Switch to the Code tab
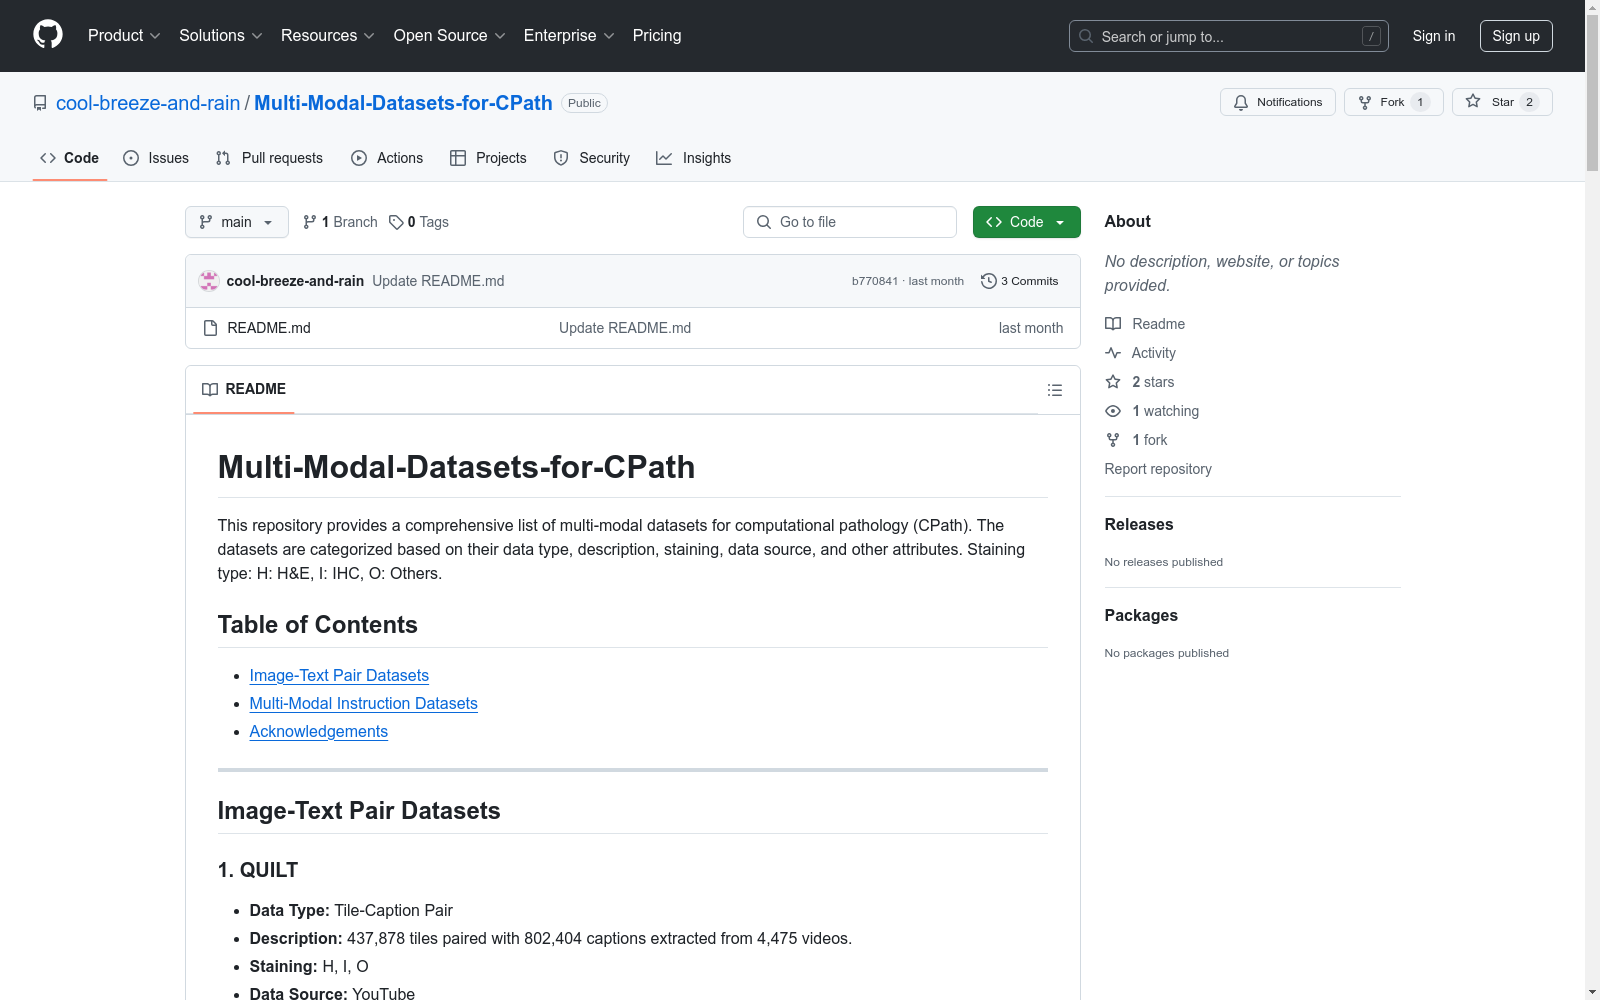 70,158
